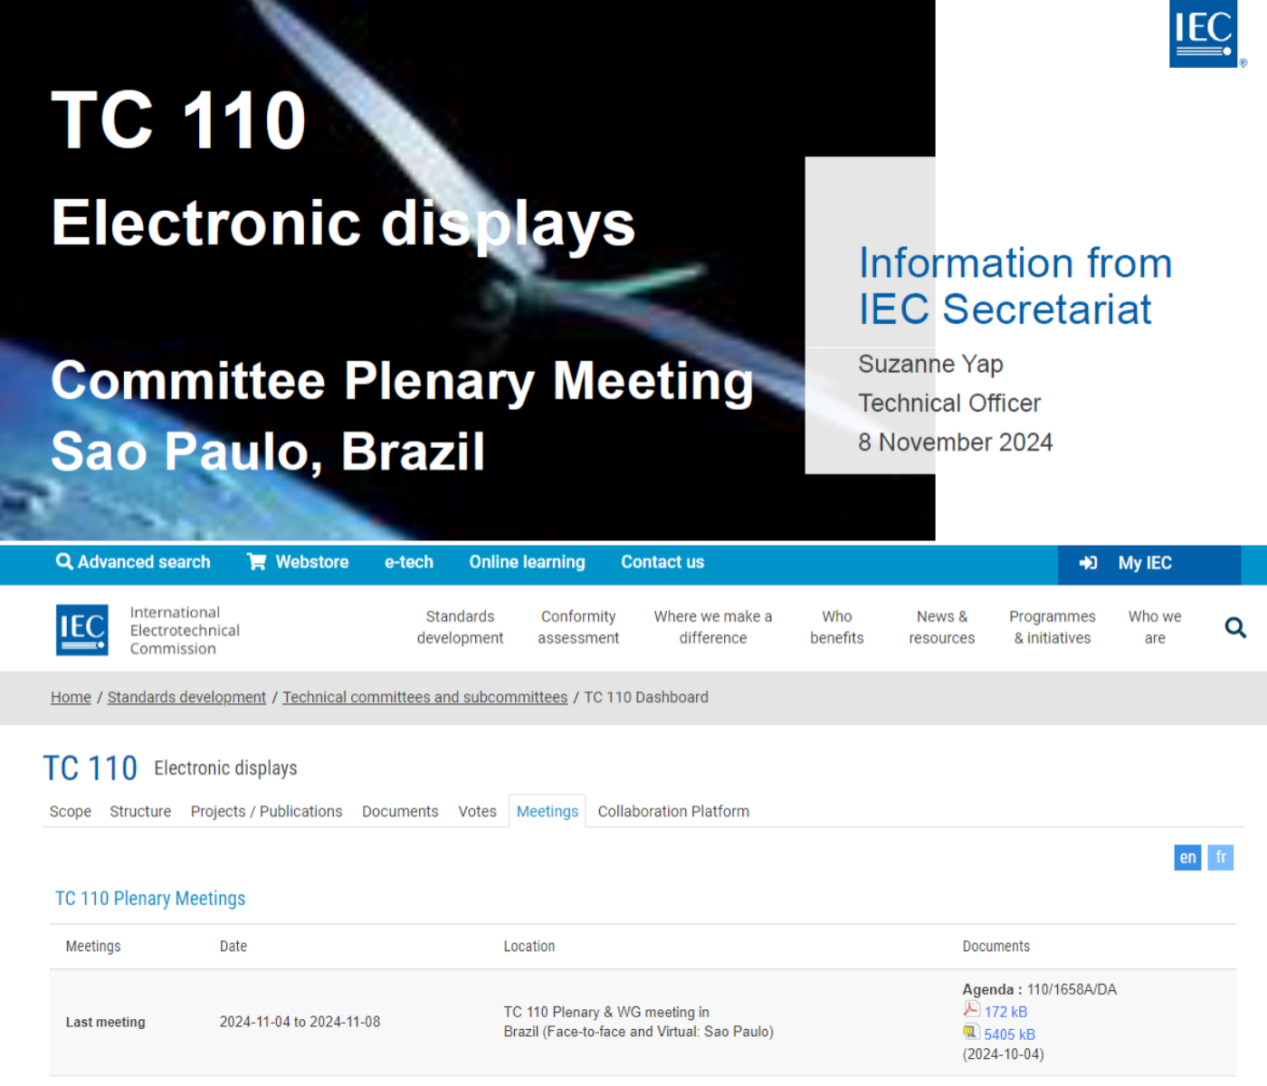
Task: Click the Contact us link
Action: (662, 562)
